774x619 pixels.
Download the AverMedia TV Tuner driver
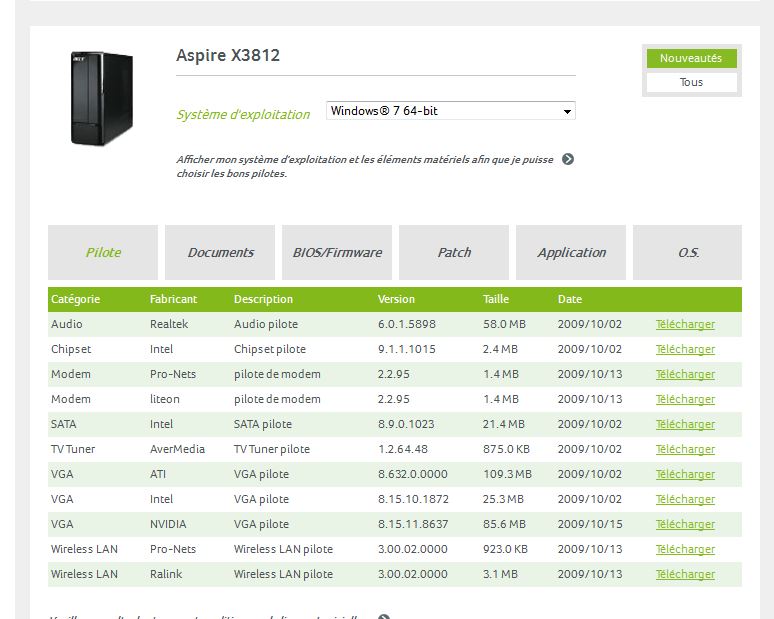tap(685, 450)
